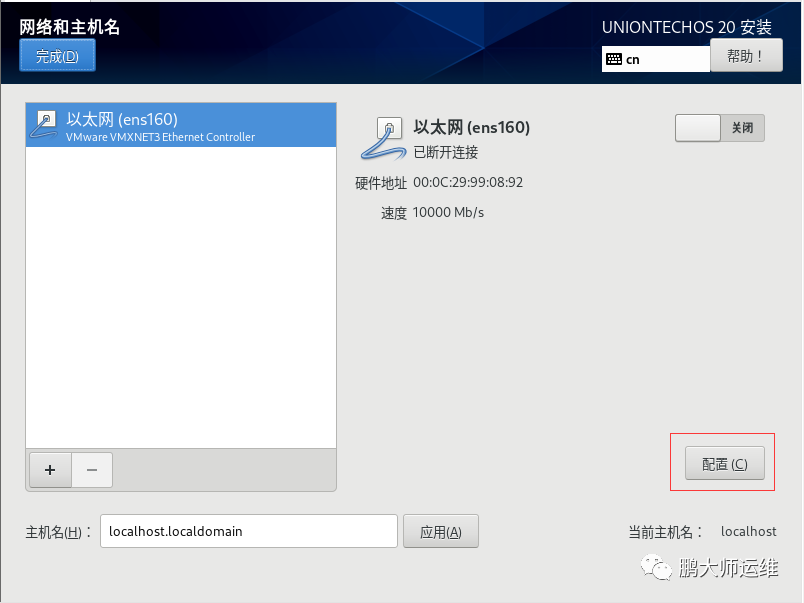
Task: Click the large Ethernet cable icon in details
Action: pyautogui.click(x=383, y=138)
